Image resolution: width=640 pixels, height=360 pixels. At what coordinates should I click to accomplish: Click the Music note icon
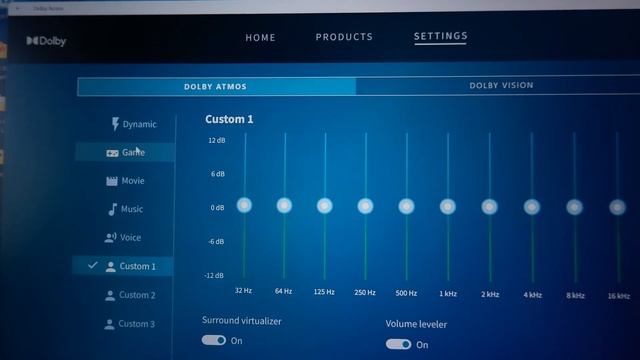pyautogui.click(x=112, y=209)
